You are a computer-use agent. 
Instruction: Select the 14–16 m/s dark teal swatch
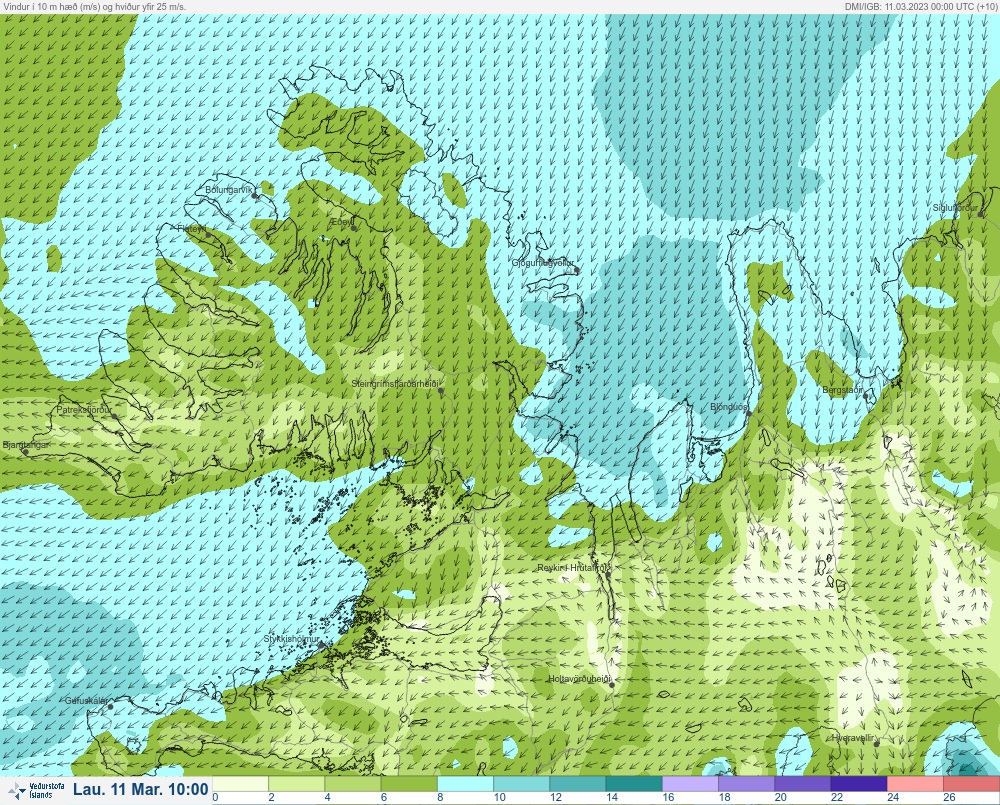pos(634,783)
